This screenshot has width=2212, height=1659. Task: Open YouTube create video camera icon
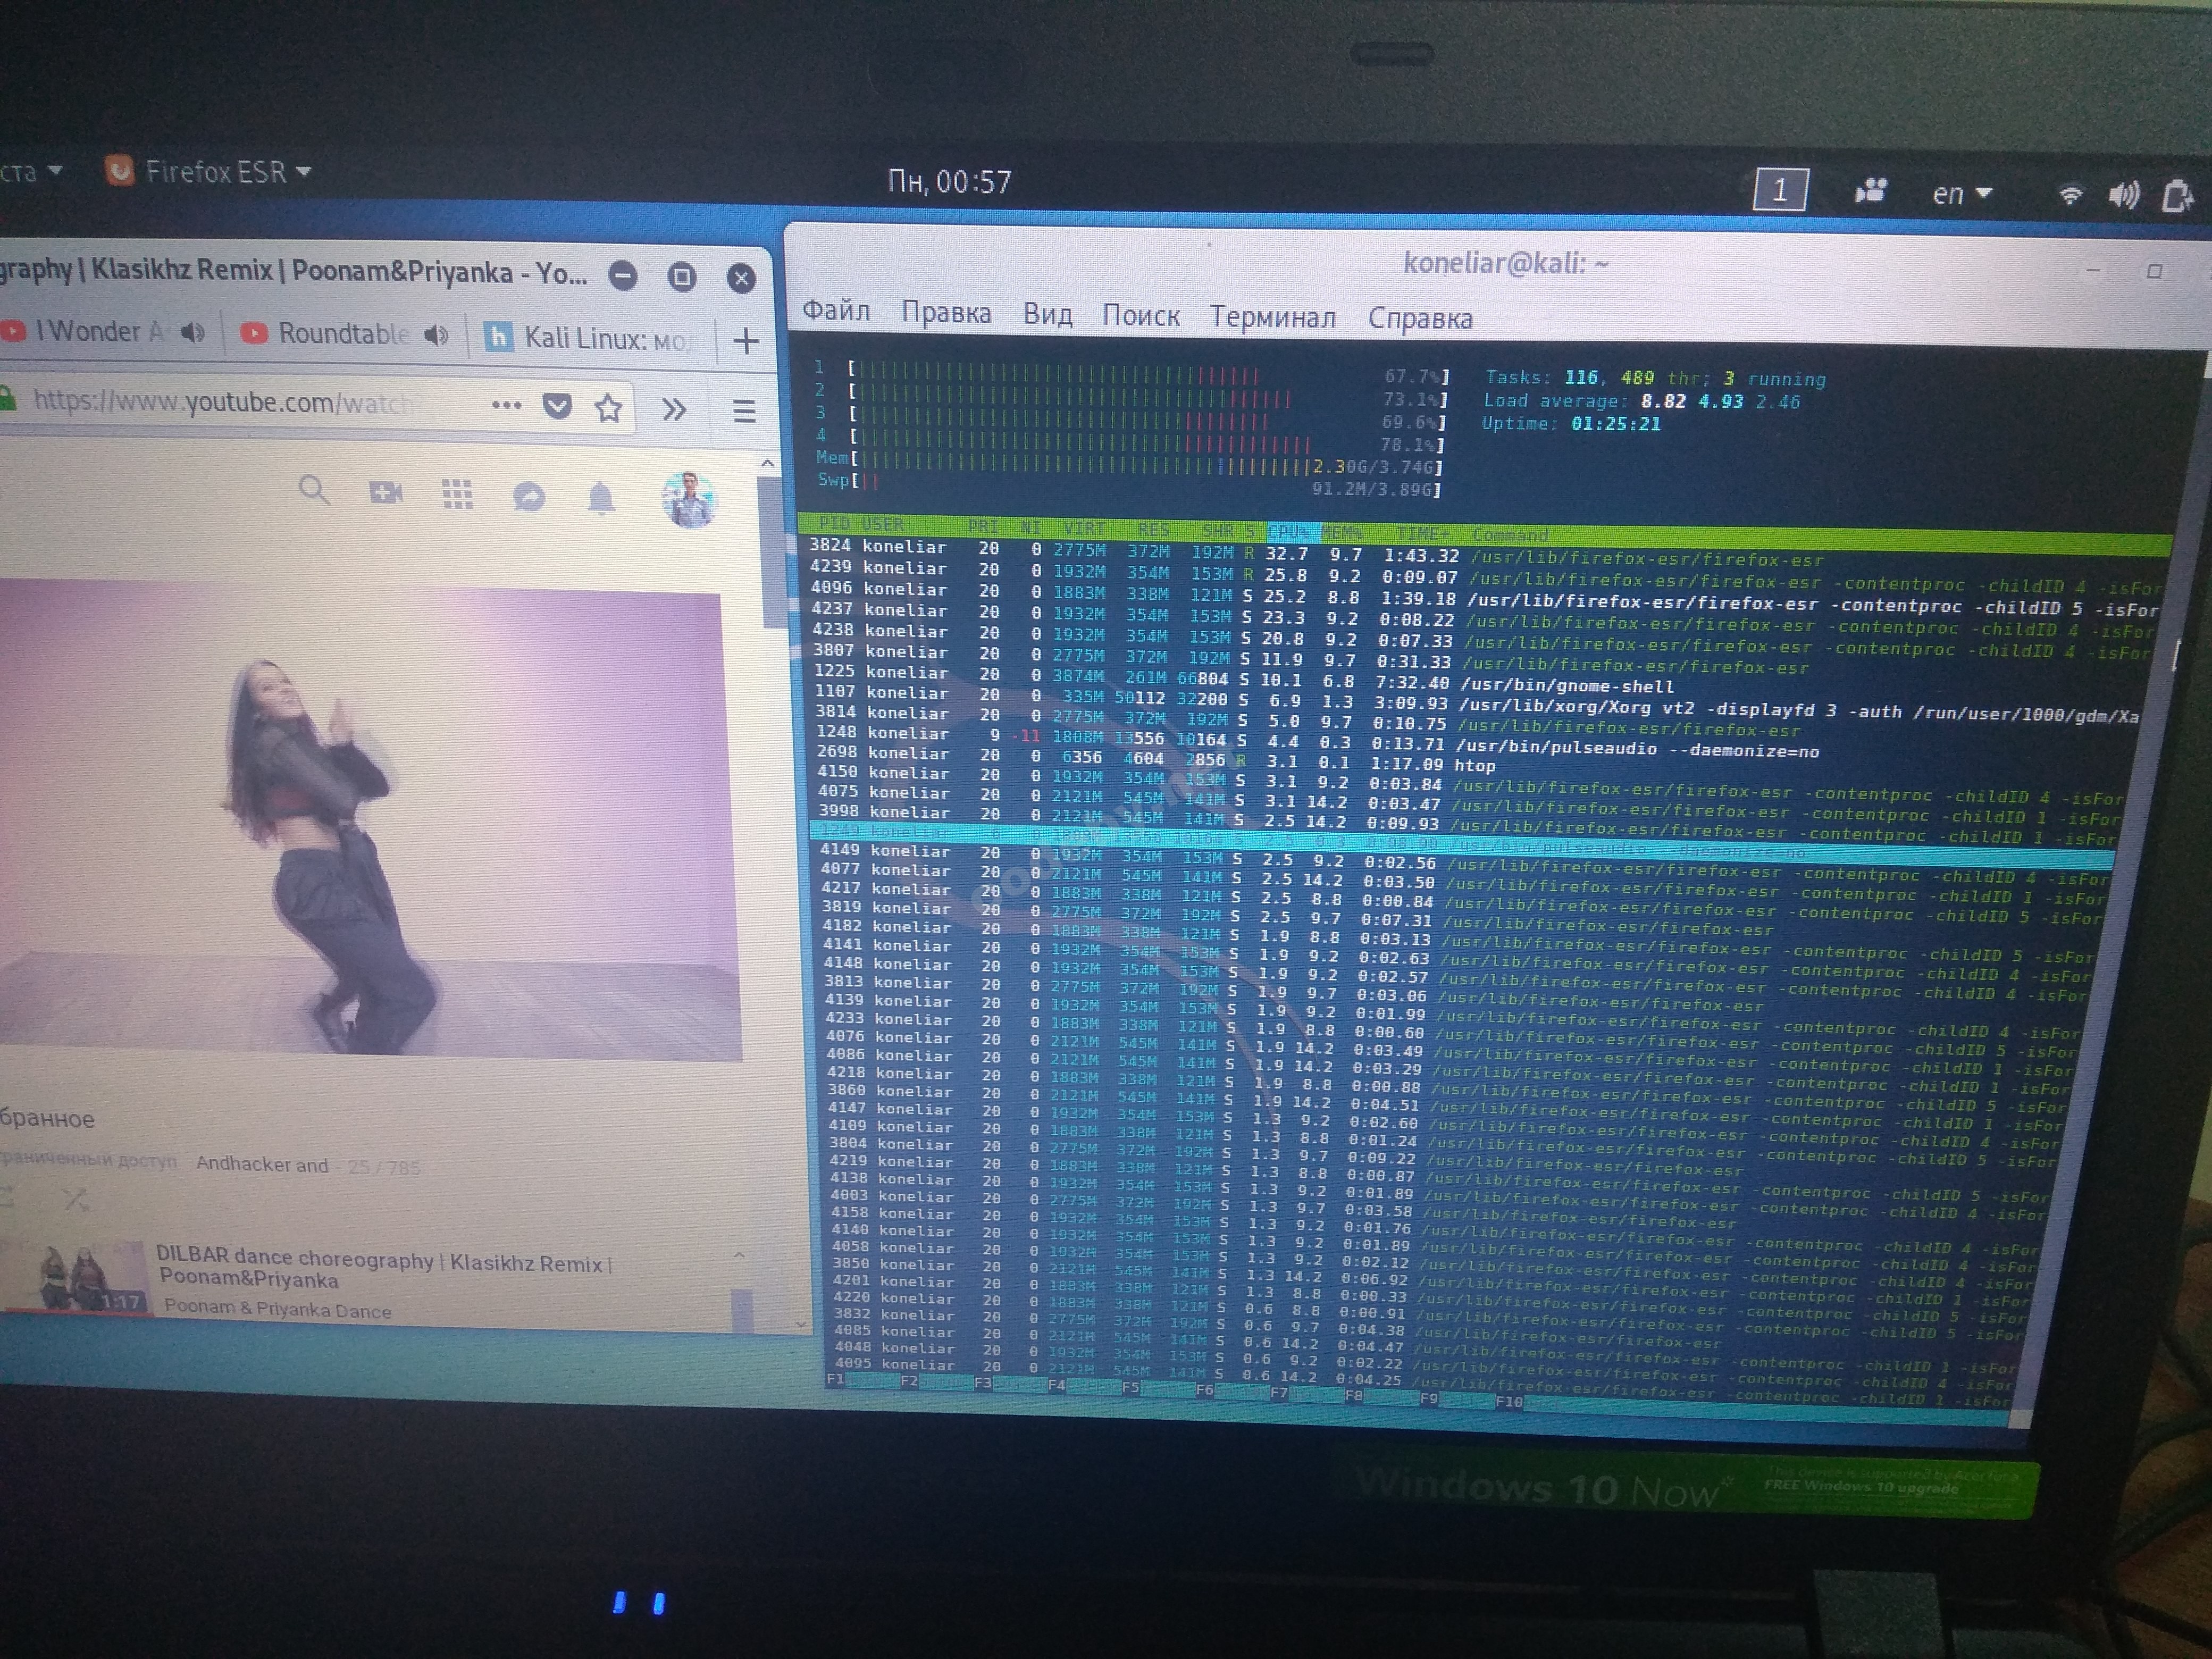(386, 492)
